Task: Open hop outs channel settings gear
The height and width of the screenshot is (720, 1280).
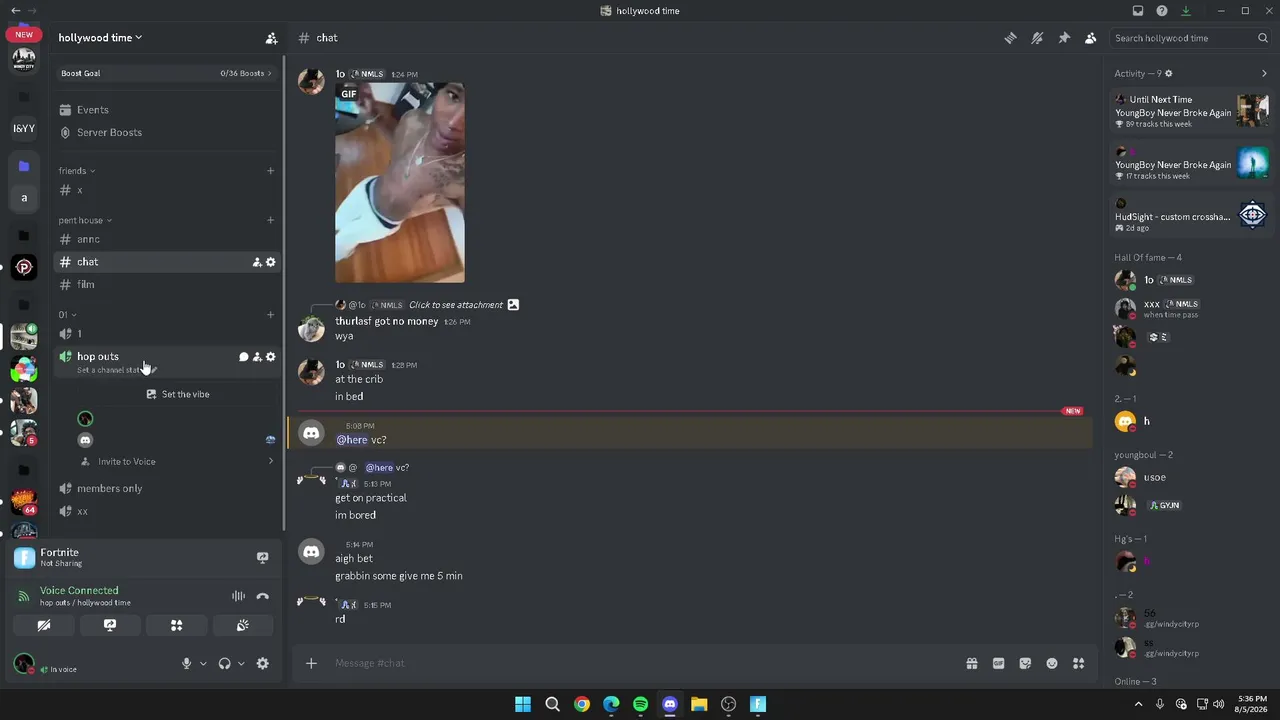Action: pos(270,357)
